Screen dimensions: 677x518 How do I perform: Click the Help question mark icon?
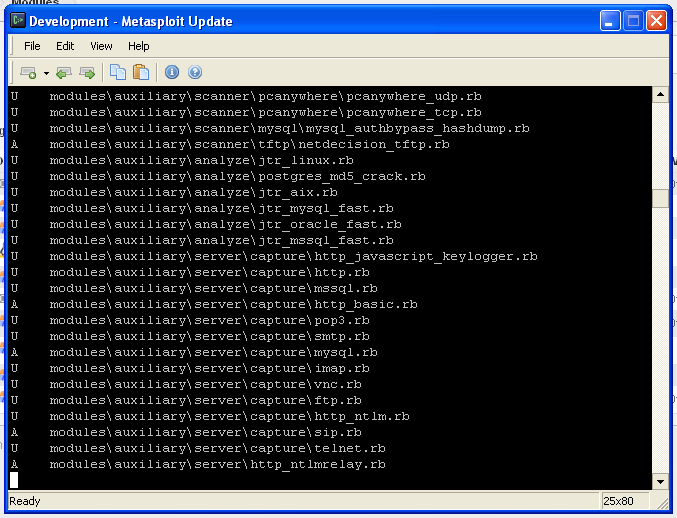click(195, 72)
